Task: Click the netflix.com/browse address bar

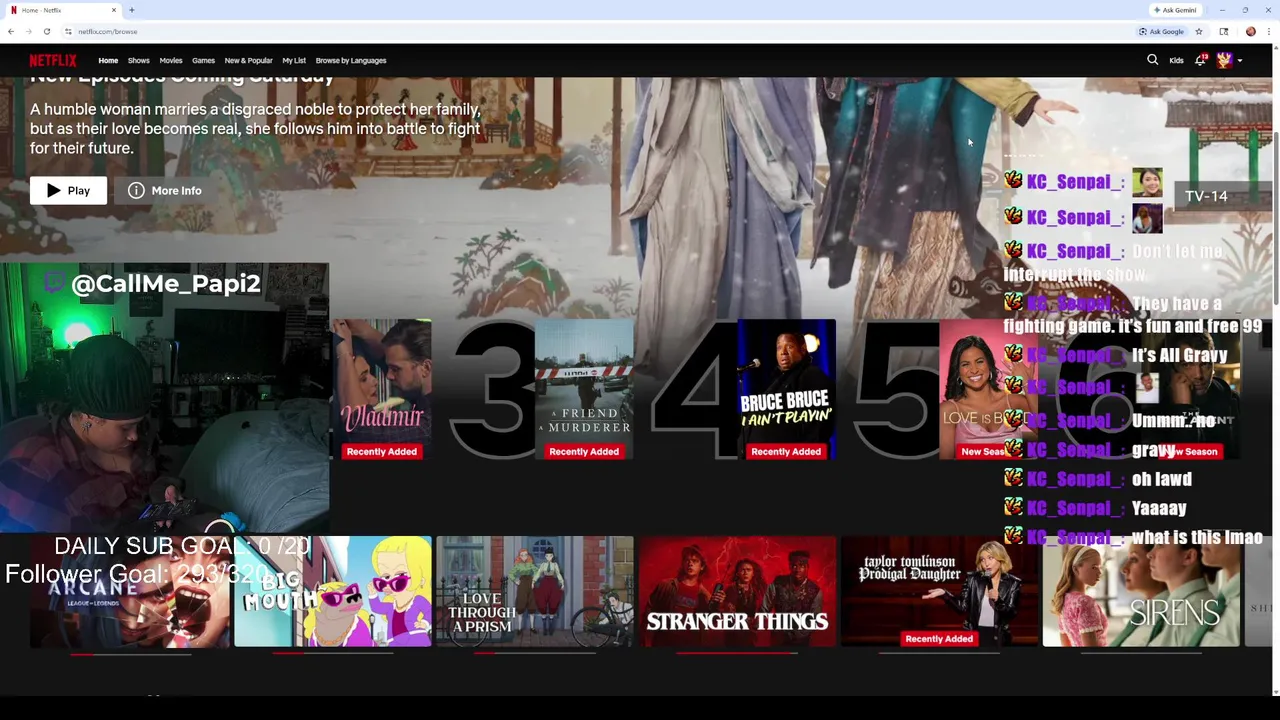Action: 600,31
